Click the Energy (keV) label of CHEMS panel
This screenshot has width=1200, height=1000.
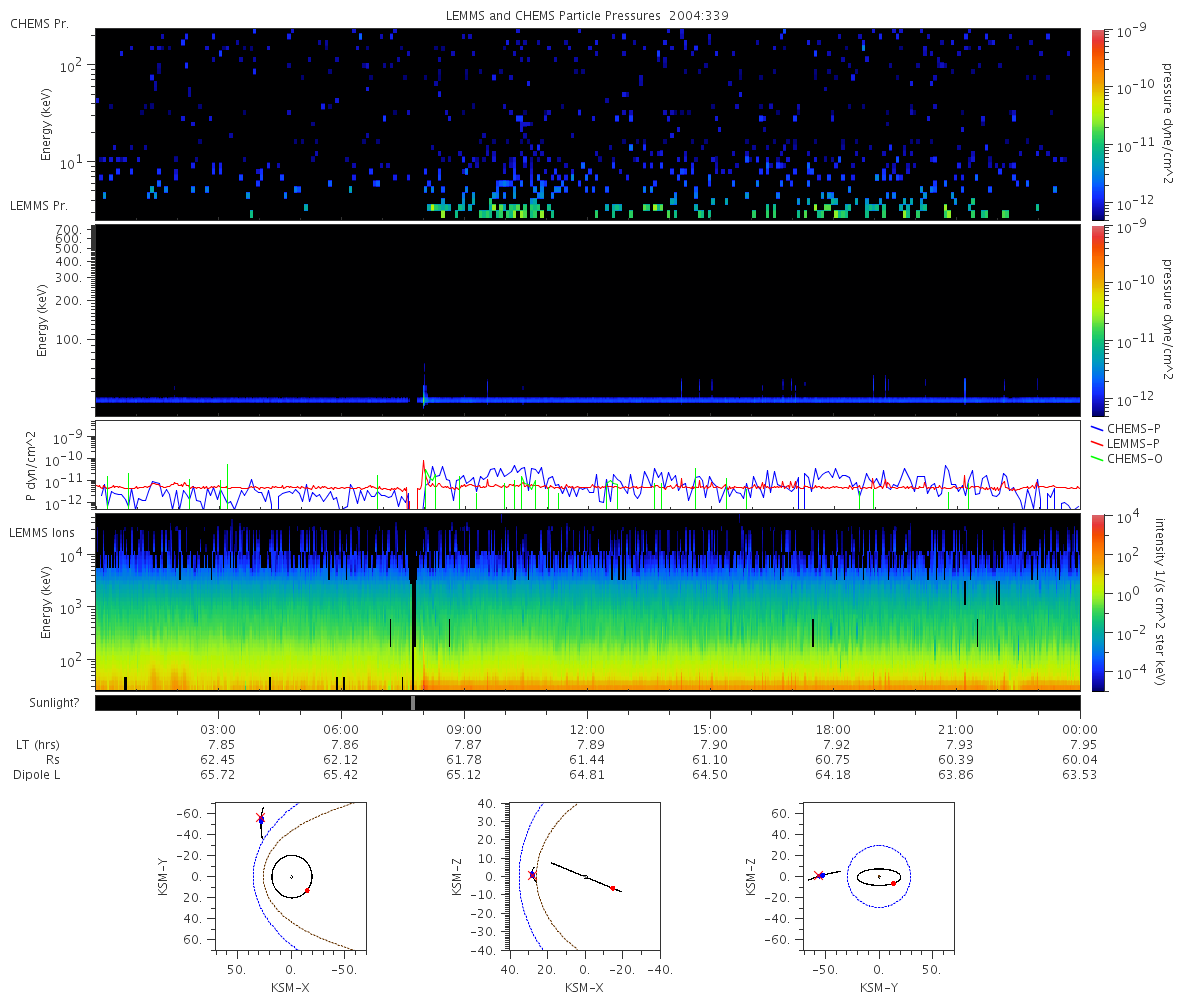coord(46,125)
